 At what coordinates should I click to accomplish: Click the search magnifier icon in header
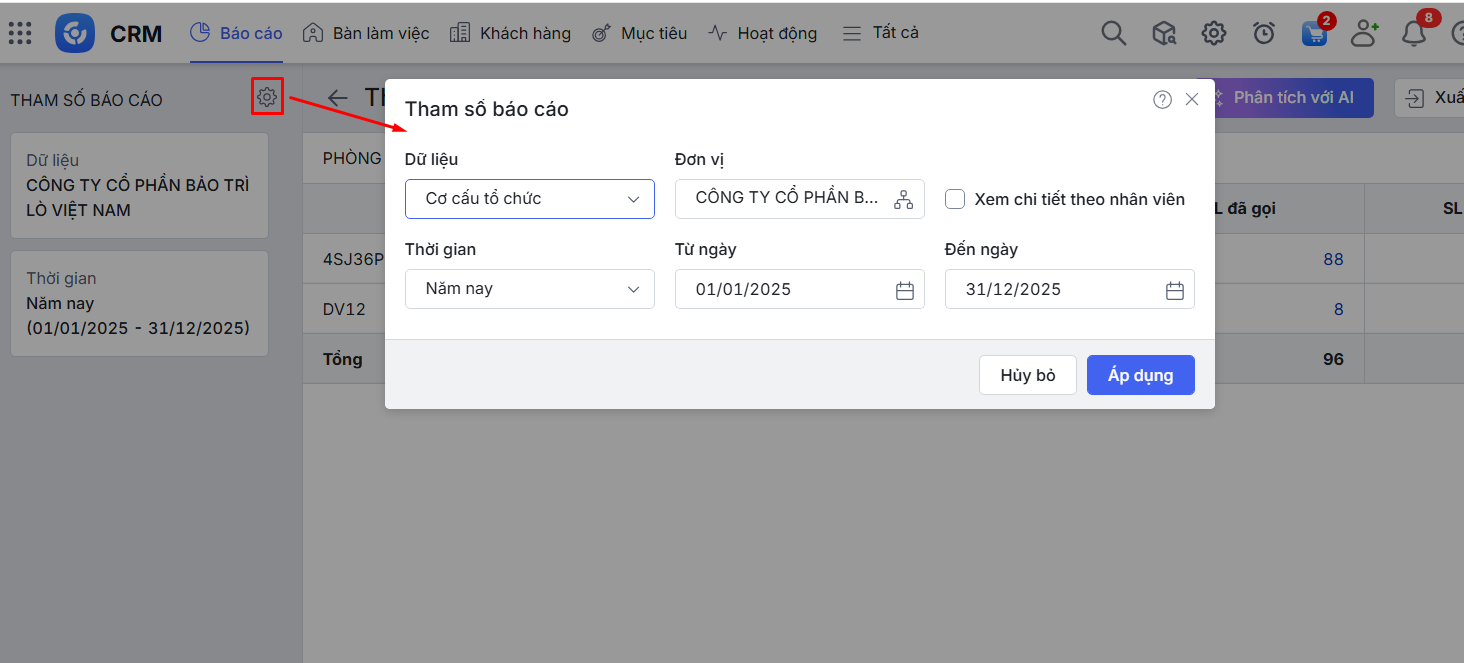[1113, 33]
